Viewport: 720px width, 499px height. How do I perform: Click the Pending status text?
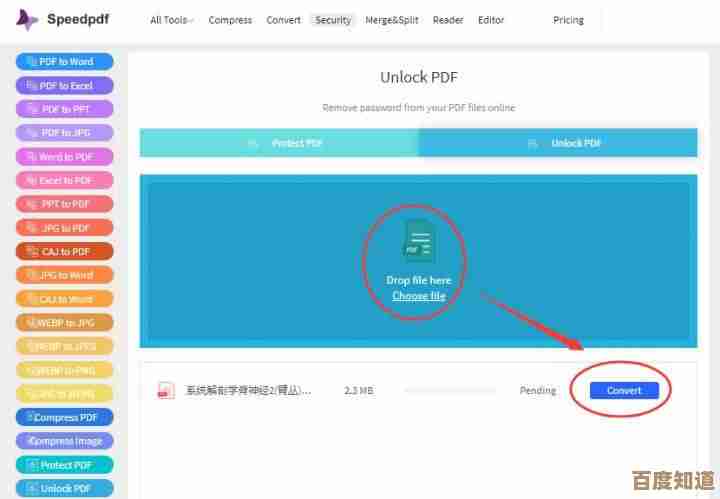click(x=538, y=391)
